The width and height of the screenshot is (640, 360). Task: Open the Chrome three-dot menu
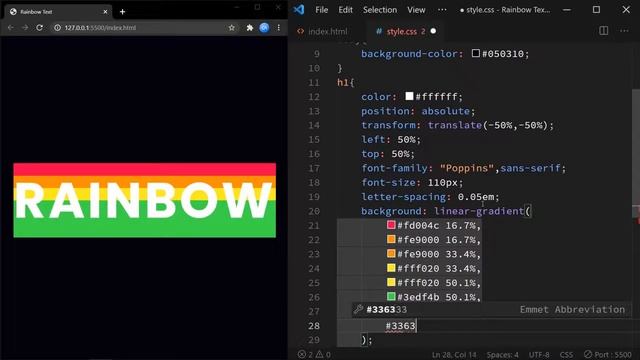point(278,27)
